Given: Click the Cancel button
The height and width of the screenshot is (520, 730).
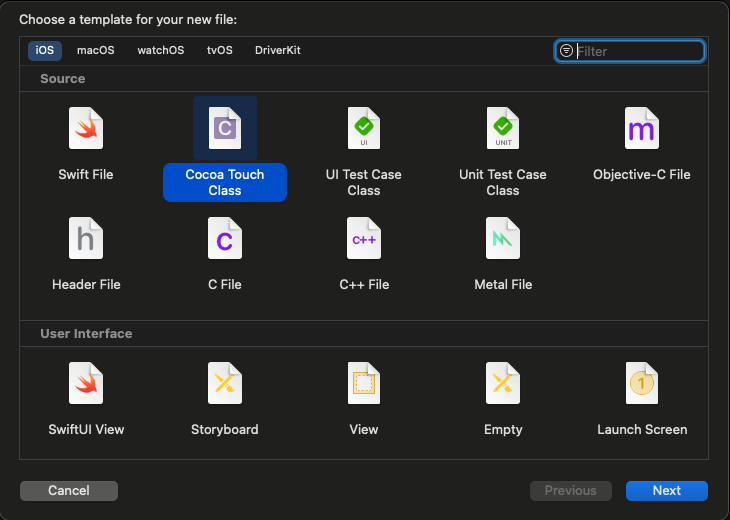Looking at the screenshot, I should click(69, 491).
